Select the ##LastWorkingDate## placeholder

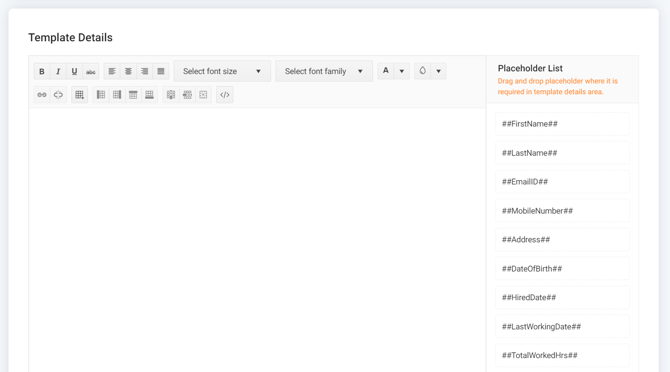562,326
